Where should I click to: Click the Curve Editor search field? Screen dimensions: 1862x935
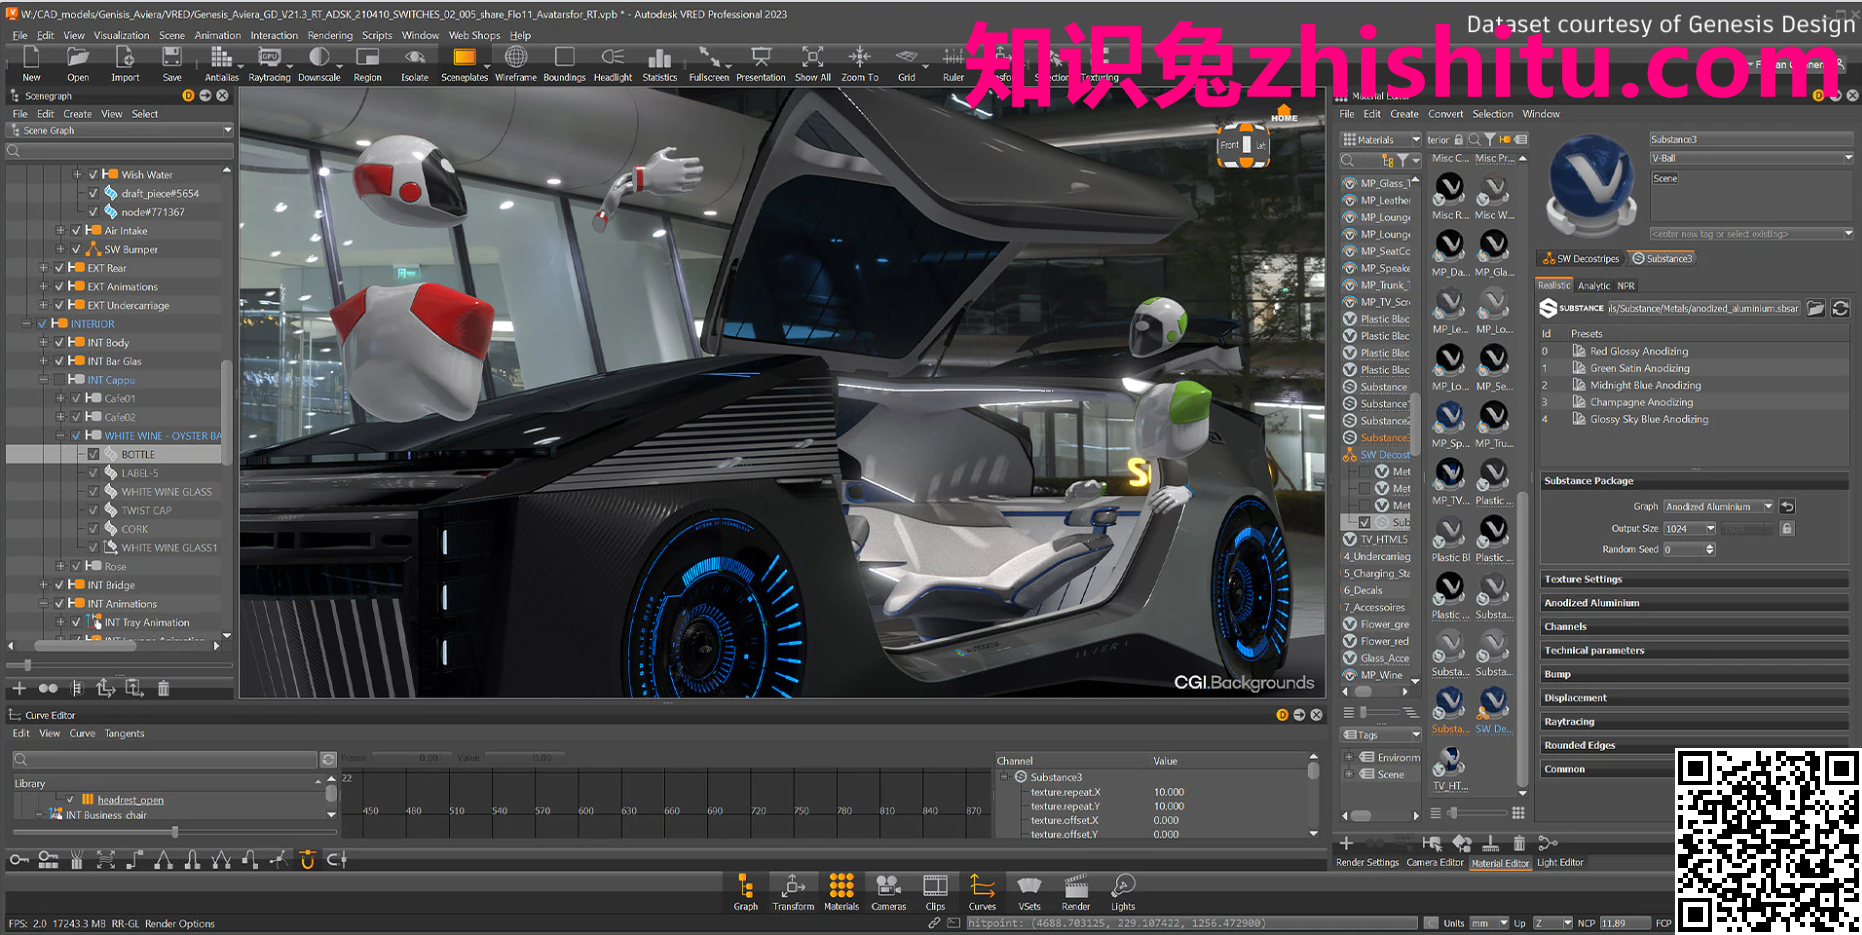165,759
